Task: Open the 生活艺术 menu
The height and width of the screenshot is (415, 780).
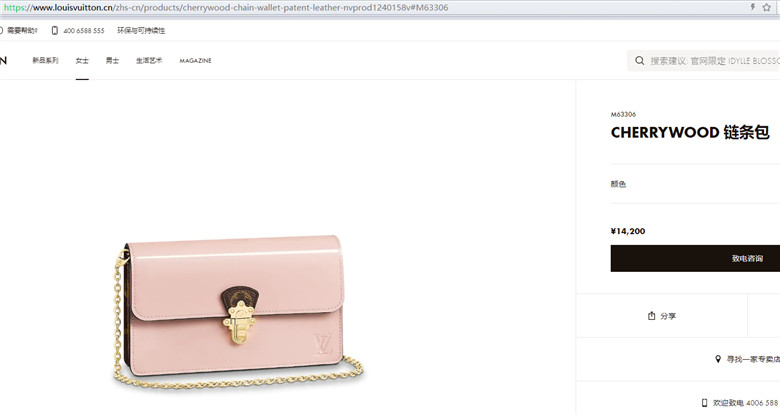Action: (x=149, y=60)
